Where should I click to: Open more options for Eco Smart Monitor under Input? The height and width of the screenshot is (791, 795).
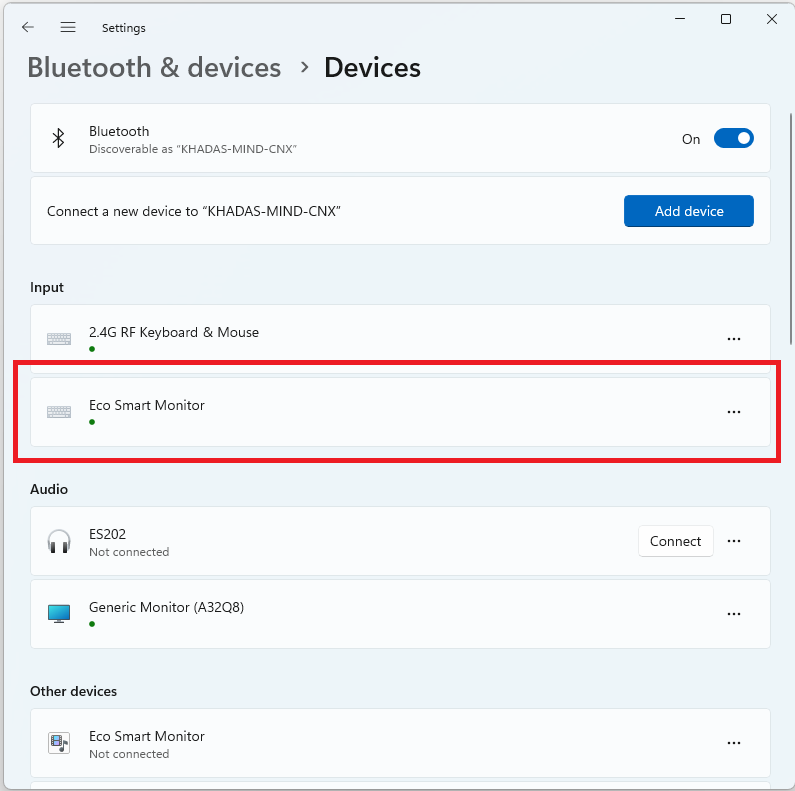pos(734,412)
